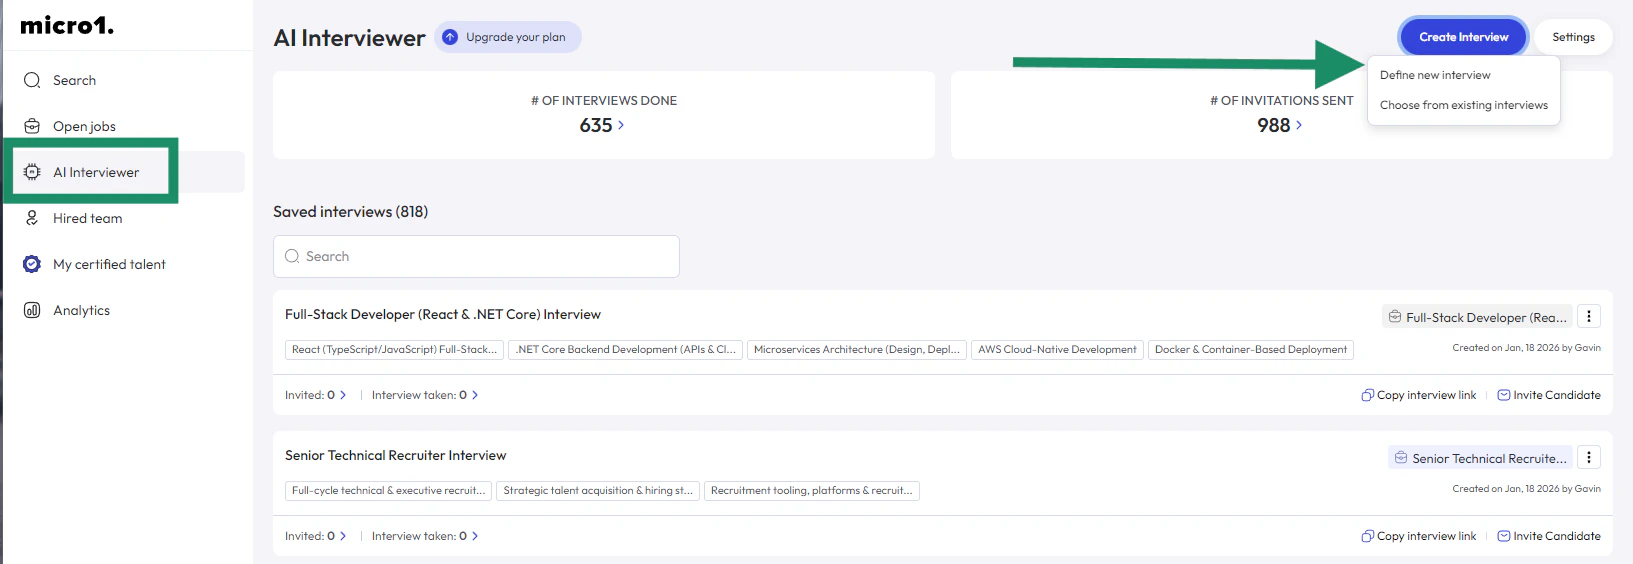Click copy icon for Senior Recruiter interview link

pyautogui.click(x=1367, y=536)
